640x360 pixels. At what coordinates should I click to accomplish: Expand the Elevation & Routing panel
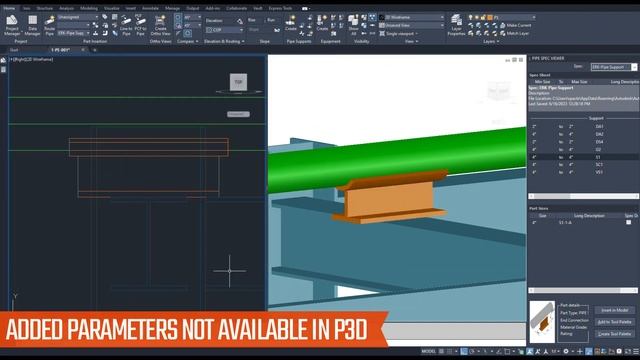(x=224, y=41)
